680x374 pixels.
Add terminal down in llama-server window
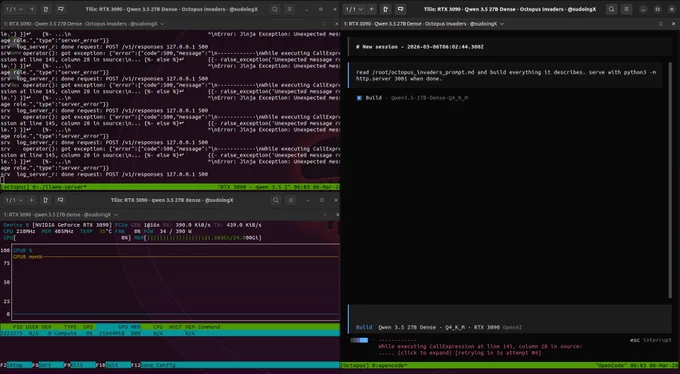(61, 9)
